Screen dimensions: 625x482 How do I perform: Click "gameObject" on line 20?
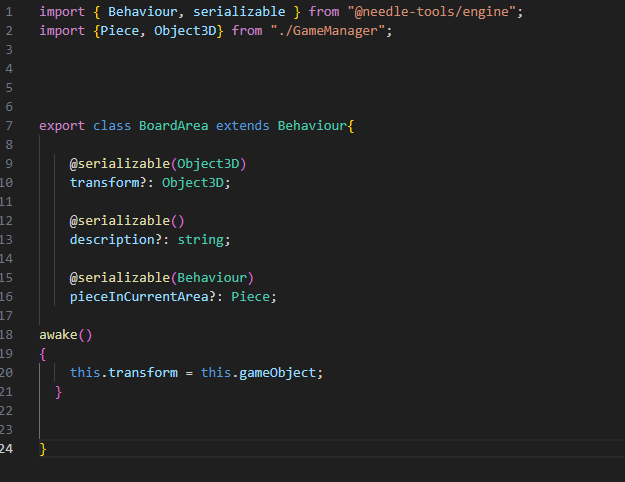point(277,373)
